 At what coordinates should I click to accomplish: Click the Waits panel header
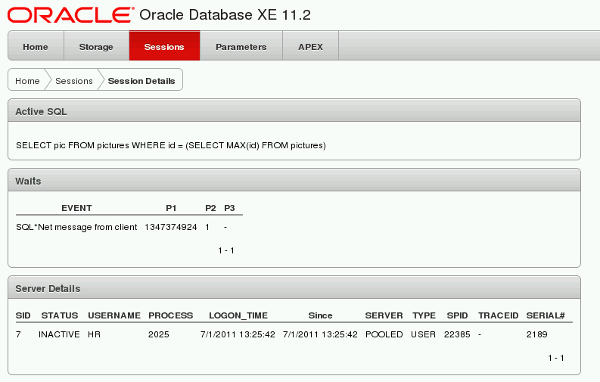(x=294, y=181)
